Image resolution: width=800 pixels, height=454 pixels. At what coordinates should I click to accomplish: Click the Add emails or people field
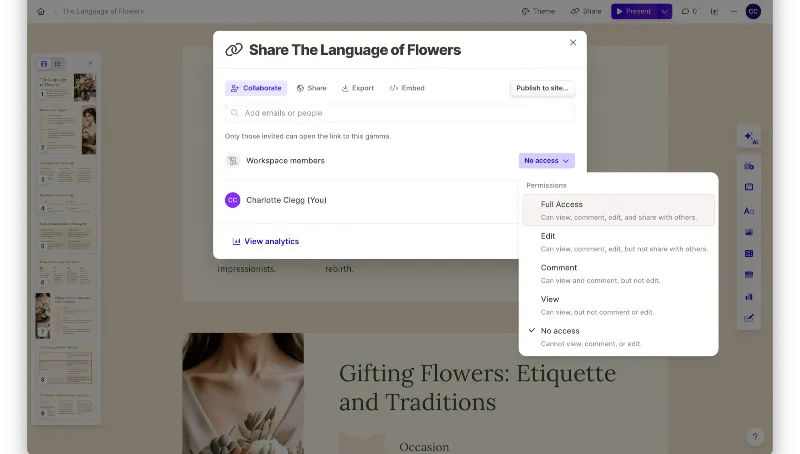tap(400, 113)
